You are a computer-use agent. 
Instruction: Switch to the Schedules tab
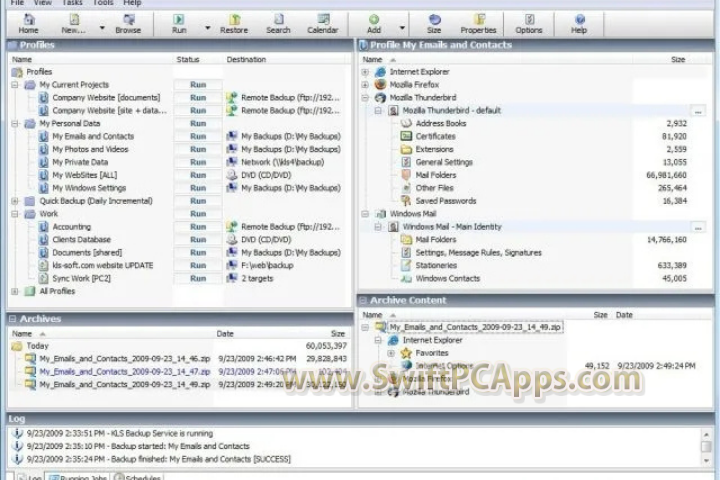pos(138,477)
